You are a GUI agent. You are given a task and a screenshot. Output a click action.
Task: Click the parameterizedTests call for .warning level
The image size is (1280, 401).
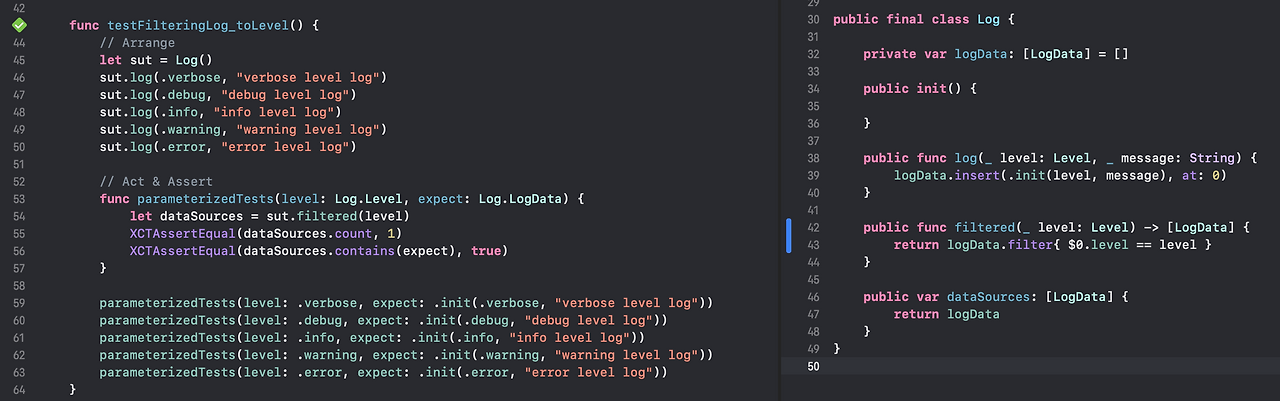pyautogui.click(x=406, y=355)
